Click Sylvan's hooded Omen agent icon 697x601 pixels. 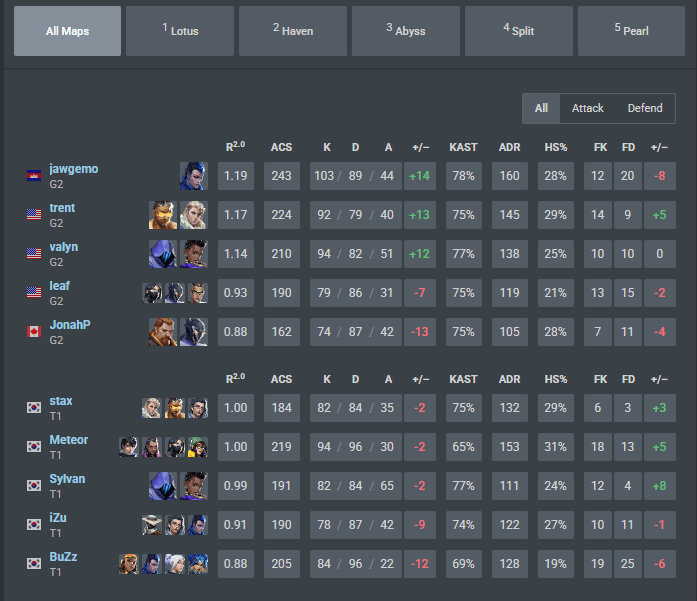163,486
